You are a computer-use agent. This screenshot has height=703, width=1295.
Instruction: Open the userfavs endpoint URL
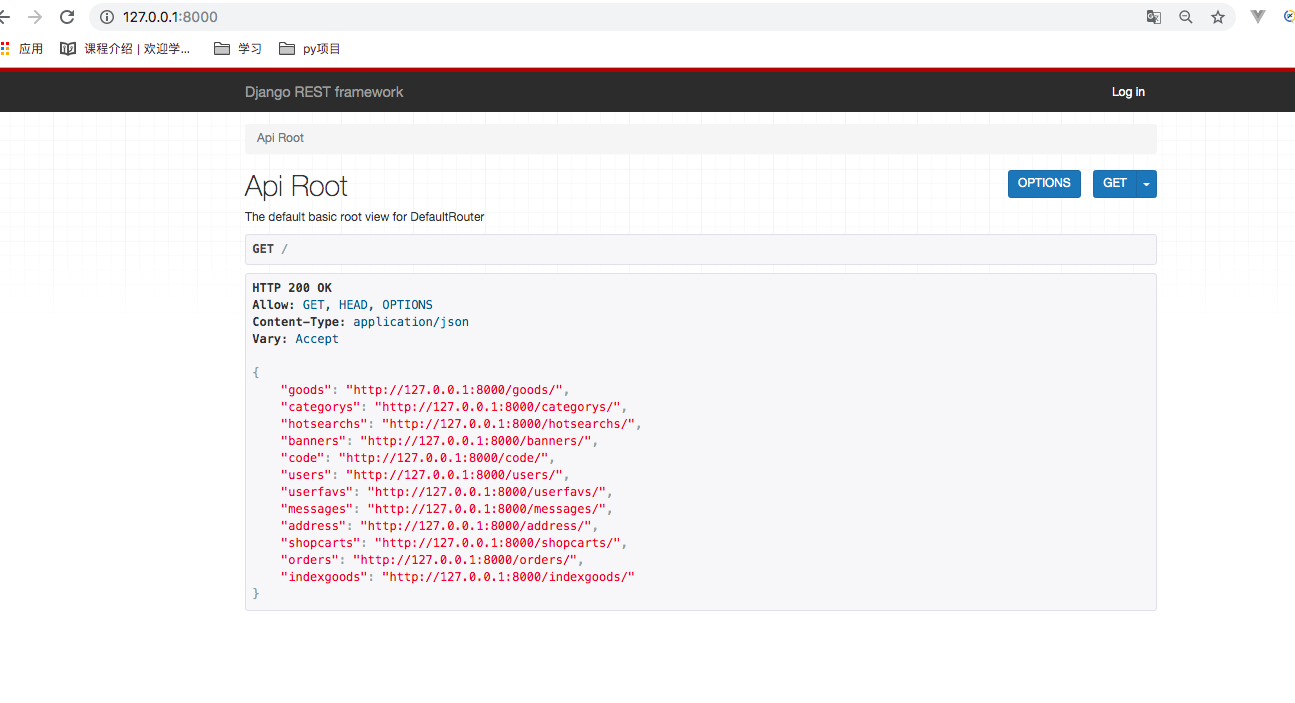(x=487, y=492)
